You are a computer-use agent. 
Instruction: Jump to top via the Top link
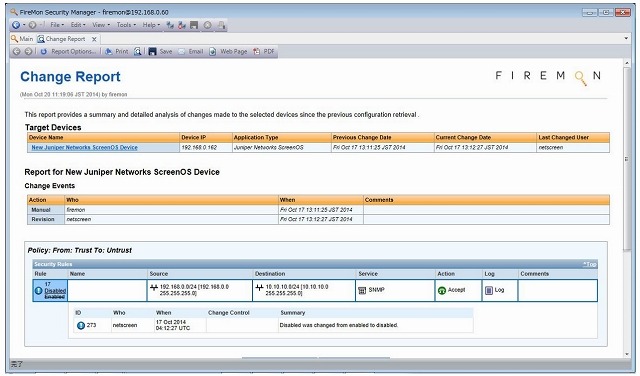590,264
